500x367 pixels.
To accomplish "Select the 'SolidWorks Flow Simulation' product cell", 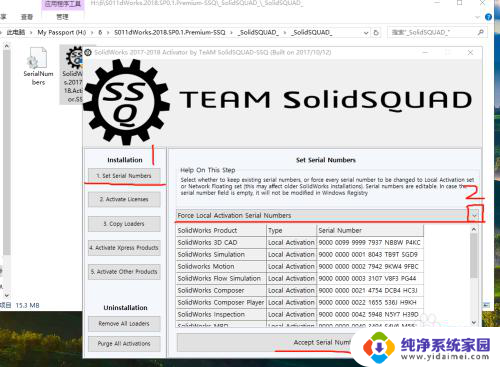I will [x=221, y=278].
